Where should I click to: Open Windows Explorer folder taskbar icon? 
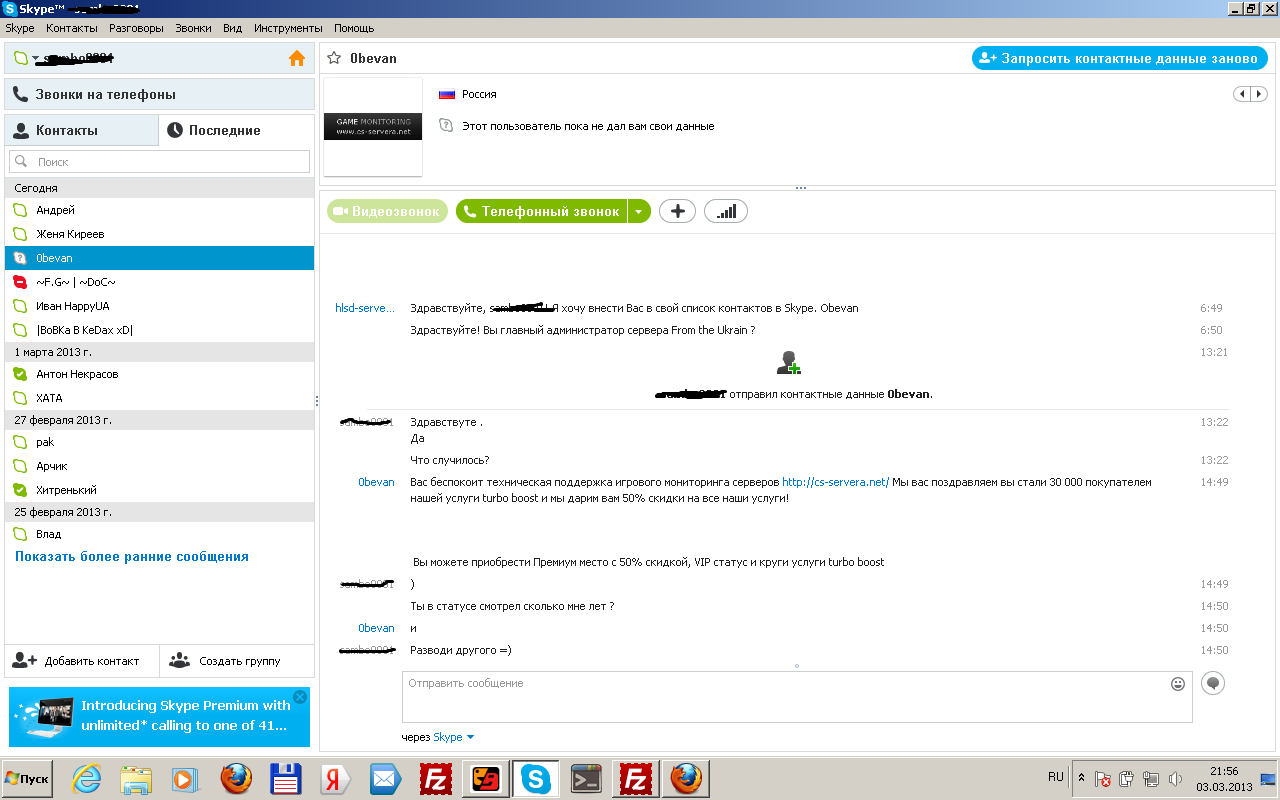pyautogui.click(x=136, y=778)
